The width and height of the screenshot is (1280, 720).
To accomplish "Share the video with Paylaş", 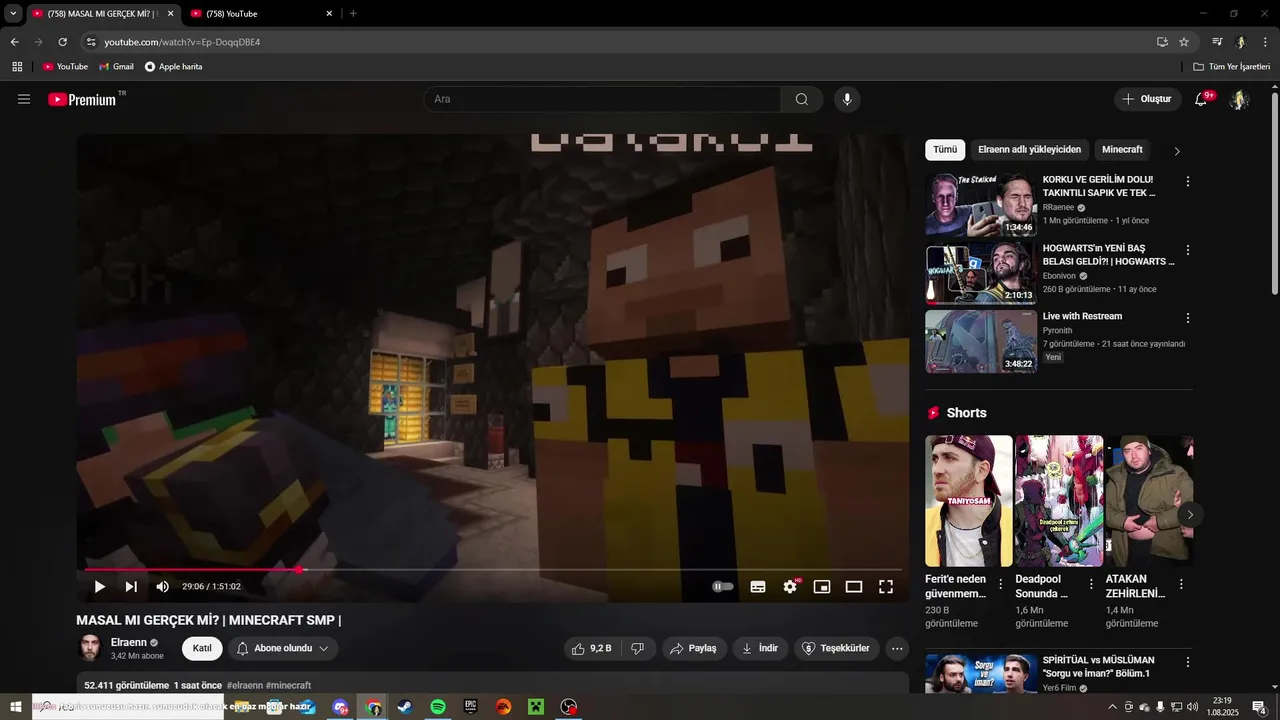I will (x=694, y=648).
